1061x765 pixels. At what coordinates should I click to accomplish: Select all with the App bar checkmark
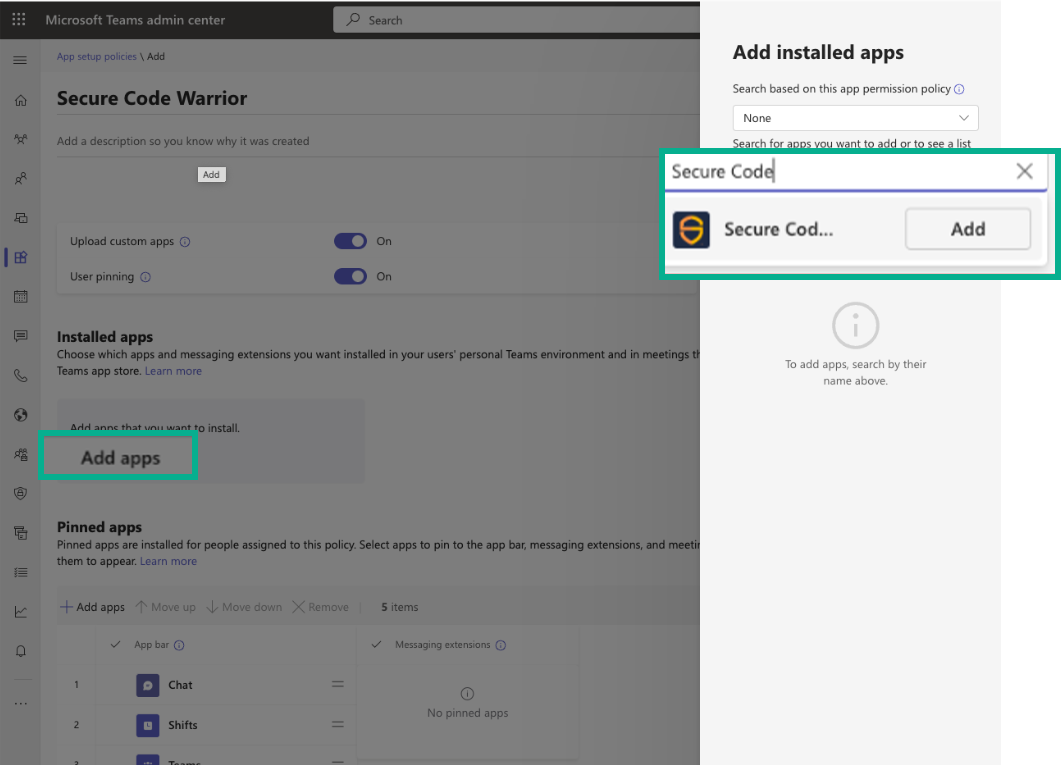click(116, 645)
